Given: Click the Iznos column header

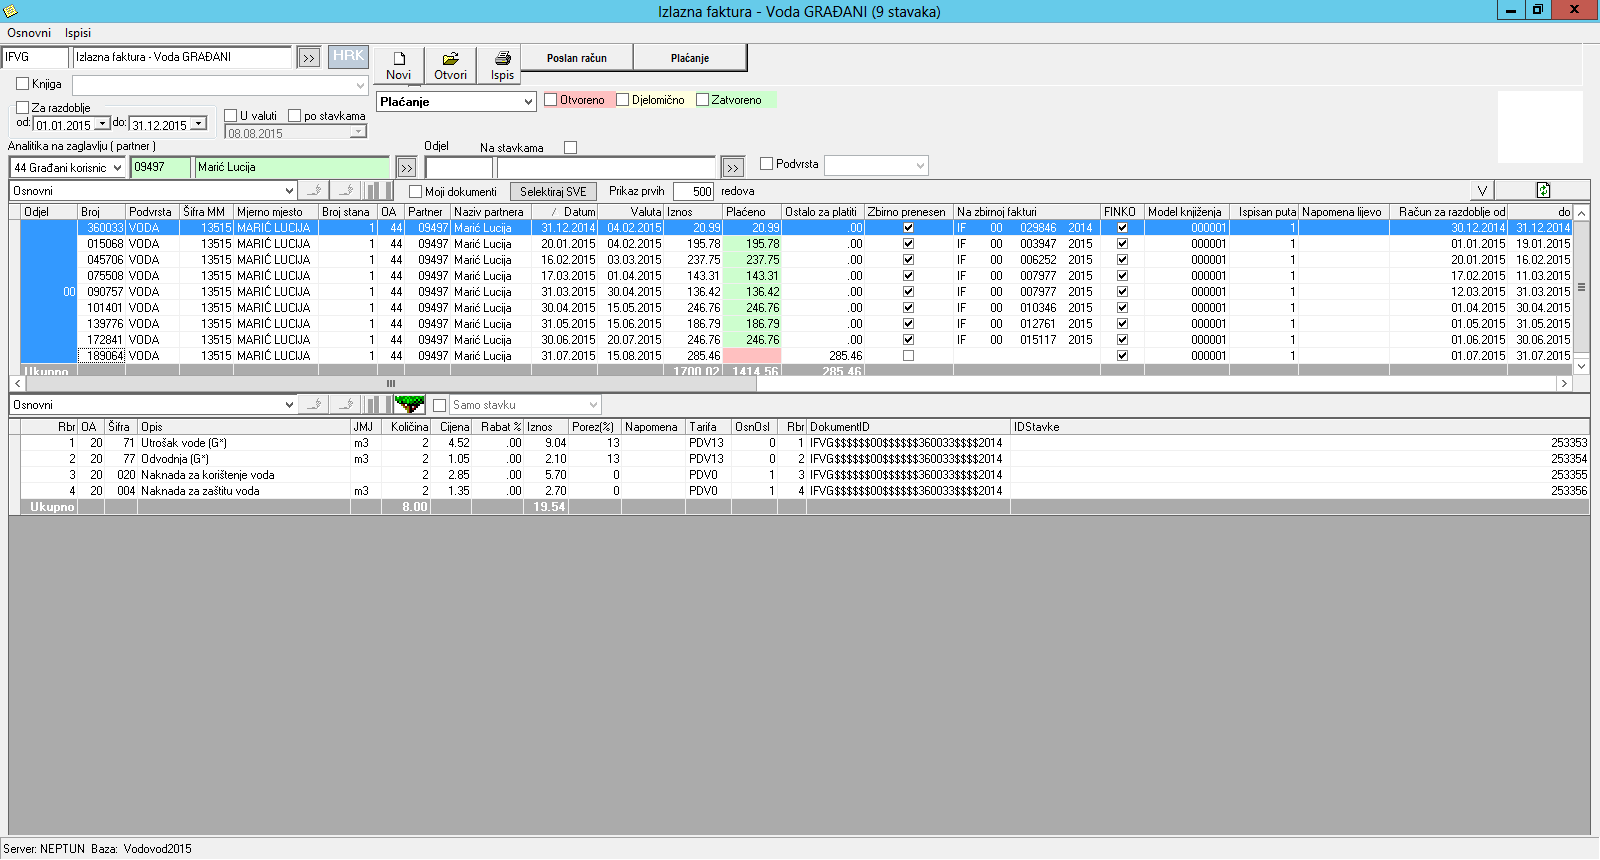Looking at the screenshot, I should pos(693,212).
